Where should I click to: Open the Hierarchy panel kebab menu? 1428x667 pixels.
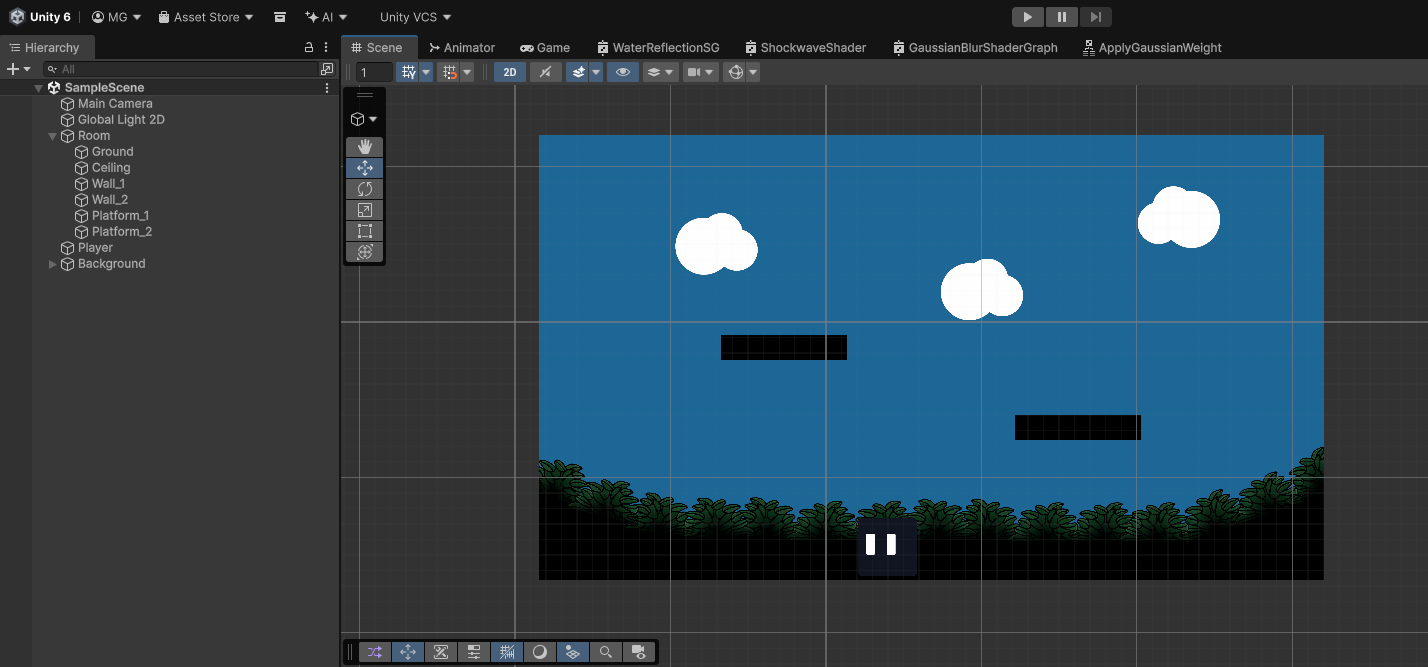coord(326,47)
